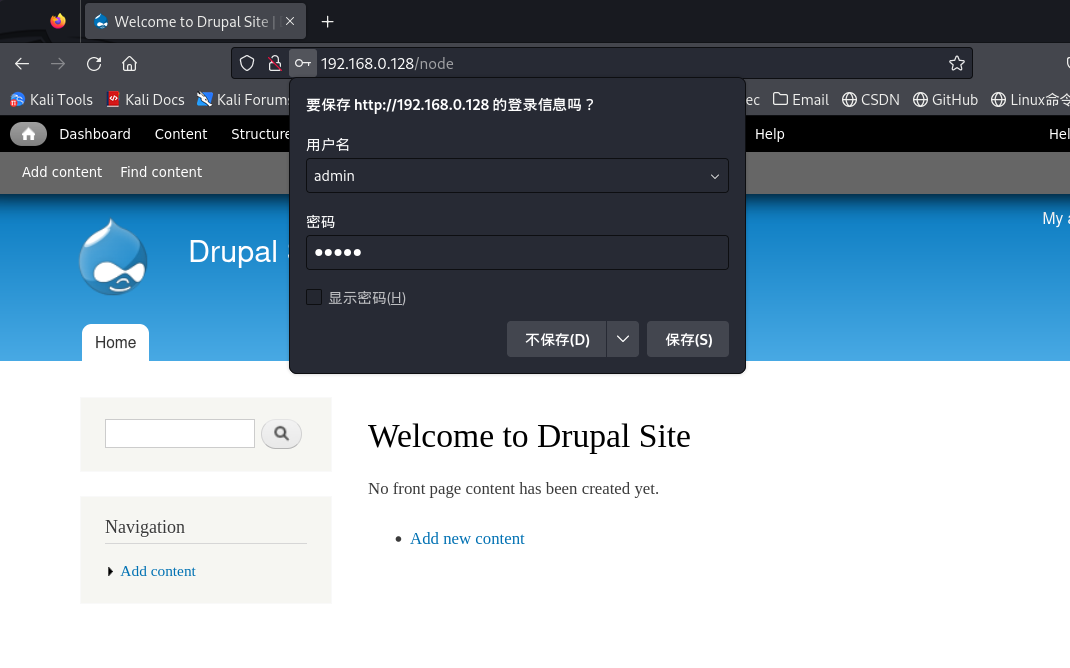This screenshot has width=1070, height=668.
Task: Open Structure in admin menu
Action: [260, 134]
